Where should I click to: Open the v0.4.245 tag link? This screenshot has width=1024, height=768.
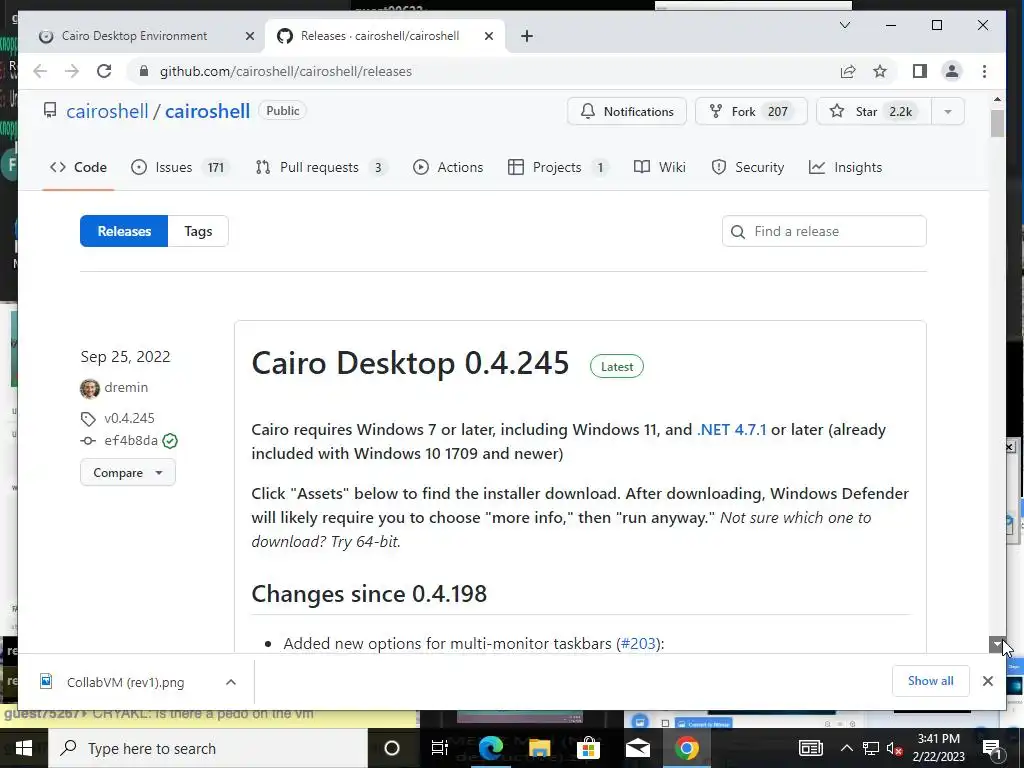129,418
